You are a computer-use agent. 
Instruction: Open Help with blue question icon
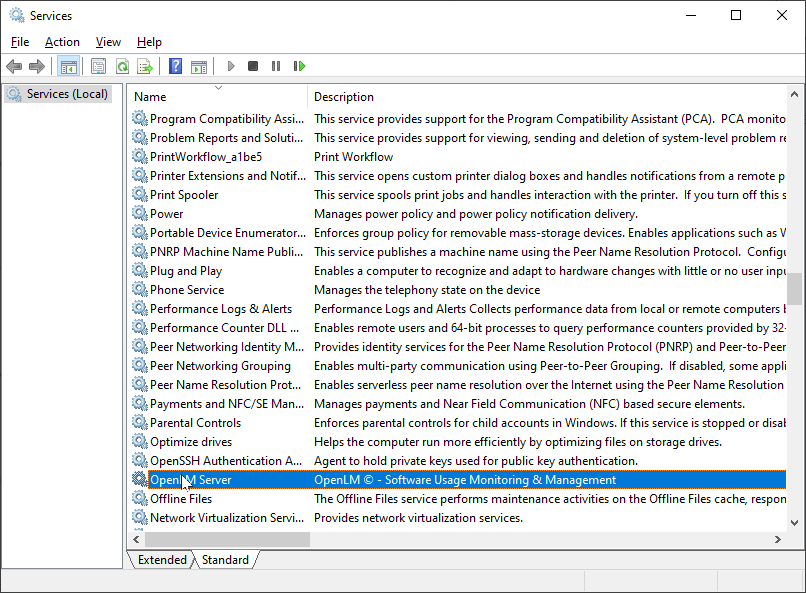[x=175, y=67]
